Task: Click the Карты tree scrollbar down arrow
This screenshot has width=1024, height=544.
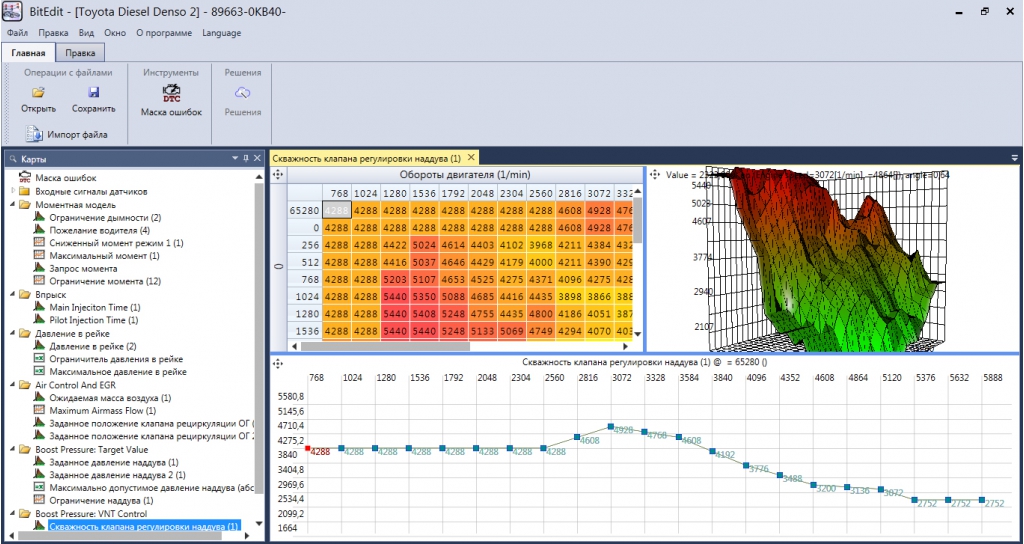Action: tap(259, 524)
